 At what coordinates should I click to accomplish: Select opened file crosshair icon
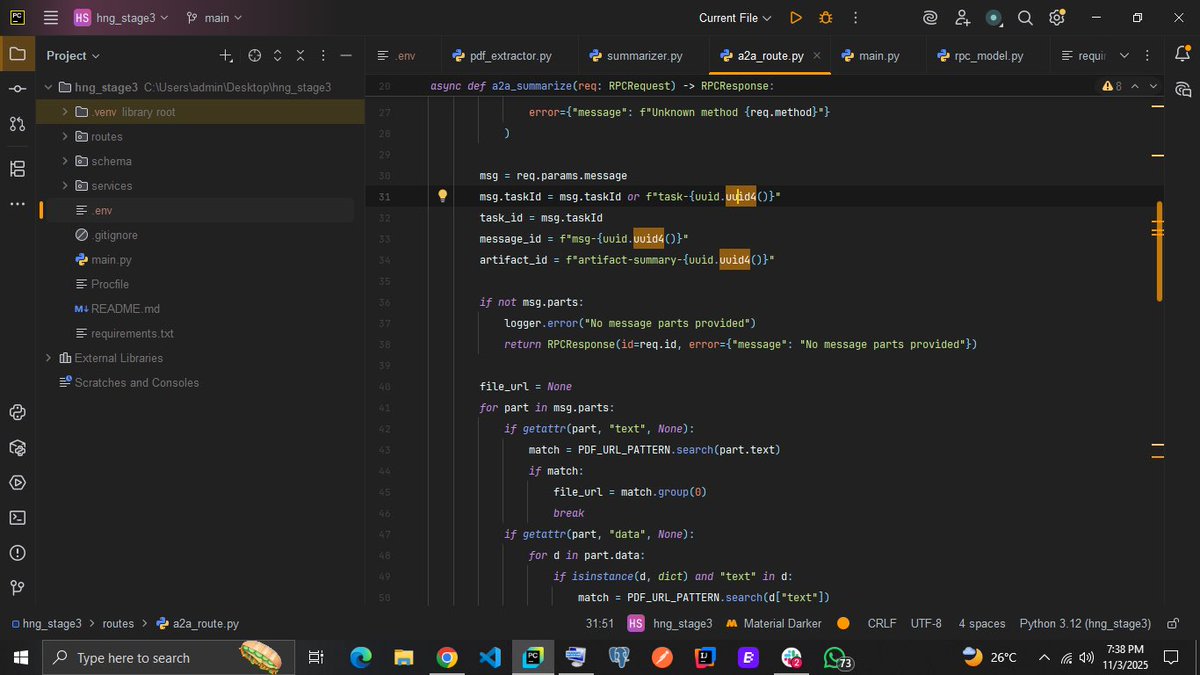[254, 56]
